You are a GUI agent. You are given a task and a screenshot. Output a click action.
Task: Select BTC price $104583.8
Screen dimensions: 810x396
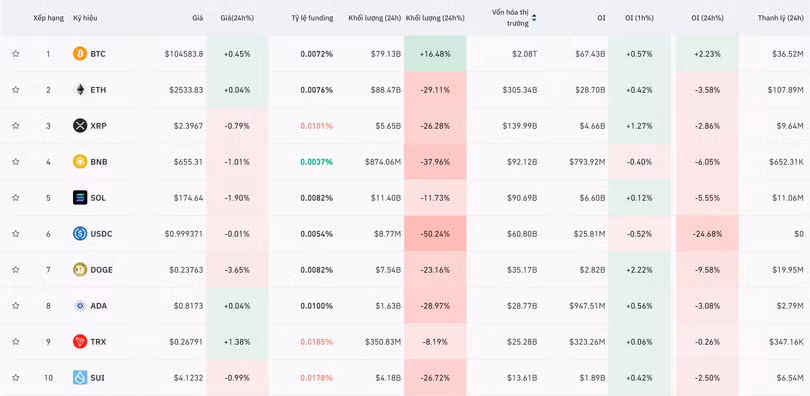pyautogui.click(x=184, y=54)
